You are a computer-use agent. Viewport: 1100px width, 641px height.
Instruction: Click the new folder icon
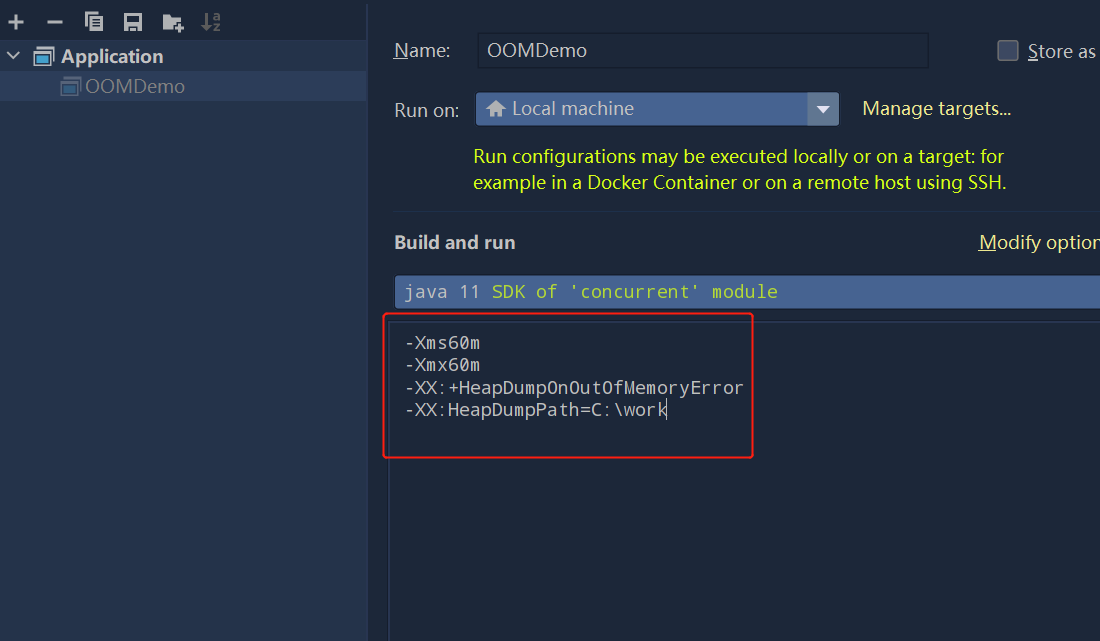[x=172, y=21]
